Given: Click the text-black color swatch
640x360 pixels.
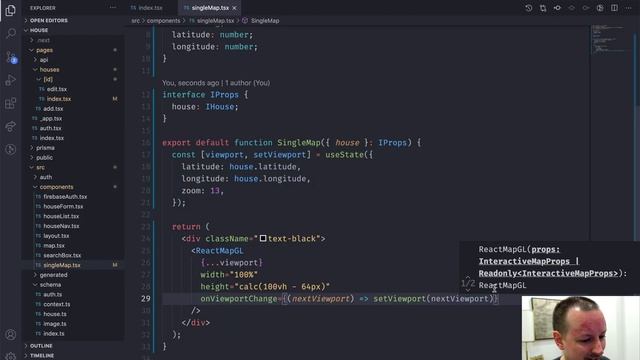Looking at the screenshot, I should tap(263, 238).
